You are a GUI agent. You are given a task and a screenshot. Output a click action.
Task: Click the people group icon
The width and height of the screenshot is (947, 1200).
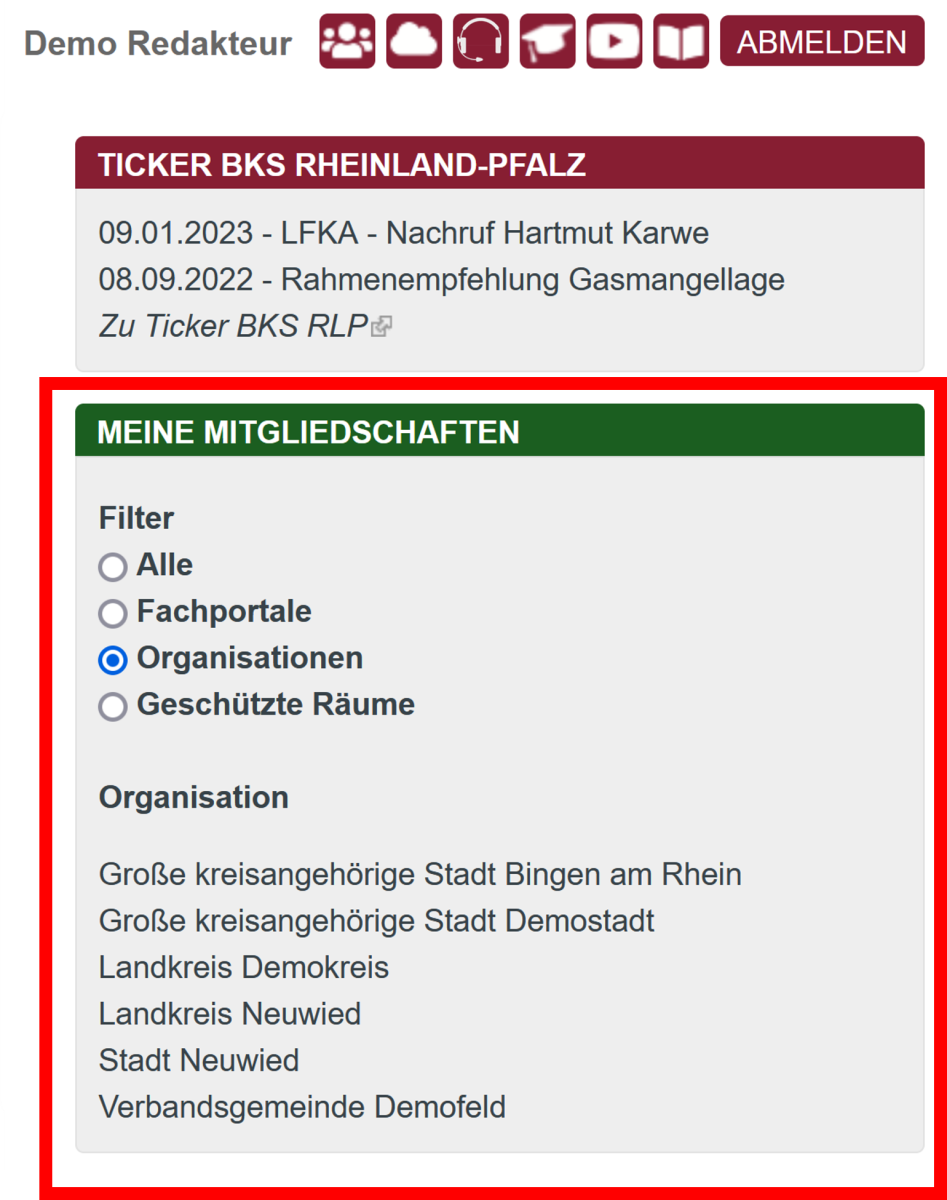[x=347, y=42]
